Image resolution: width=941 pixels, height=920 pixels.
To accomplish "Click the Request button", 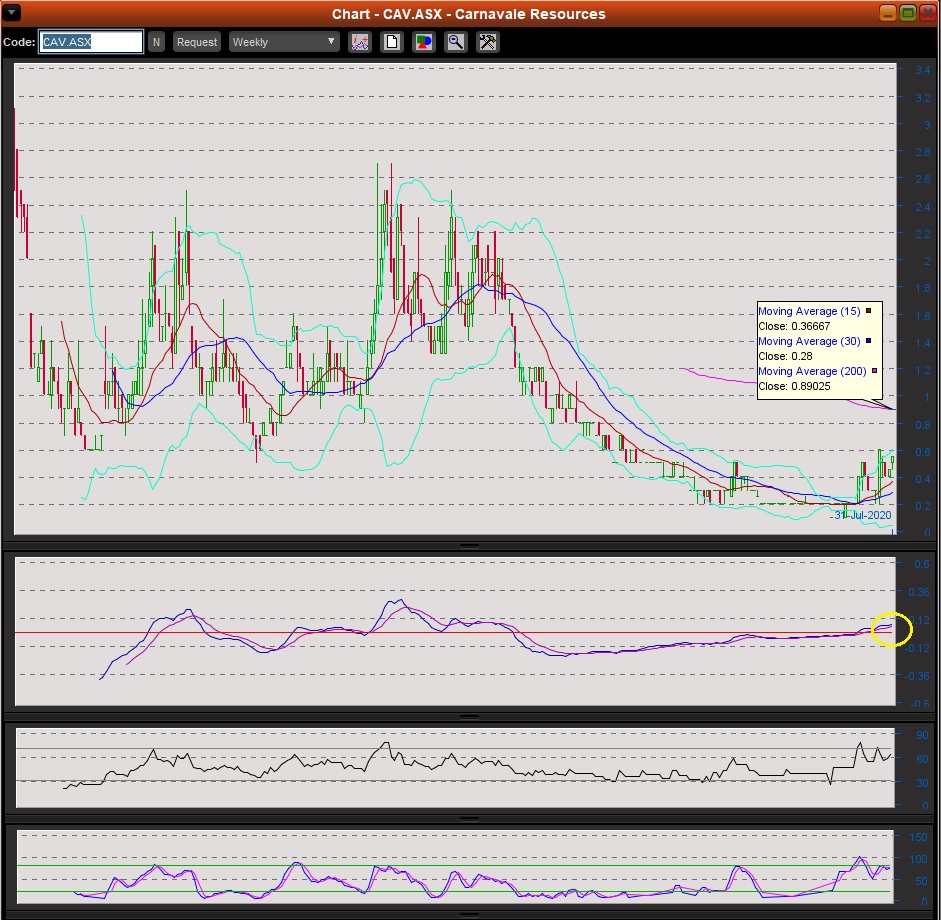I will (197, 42).
